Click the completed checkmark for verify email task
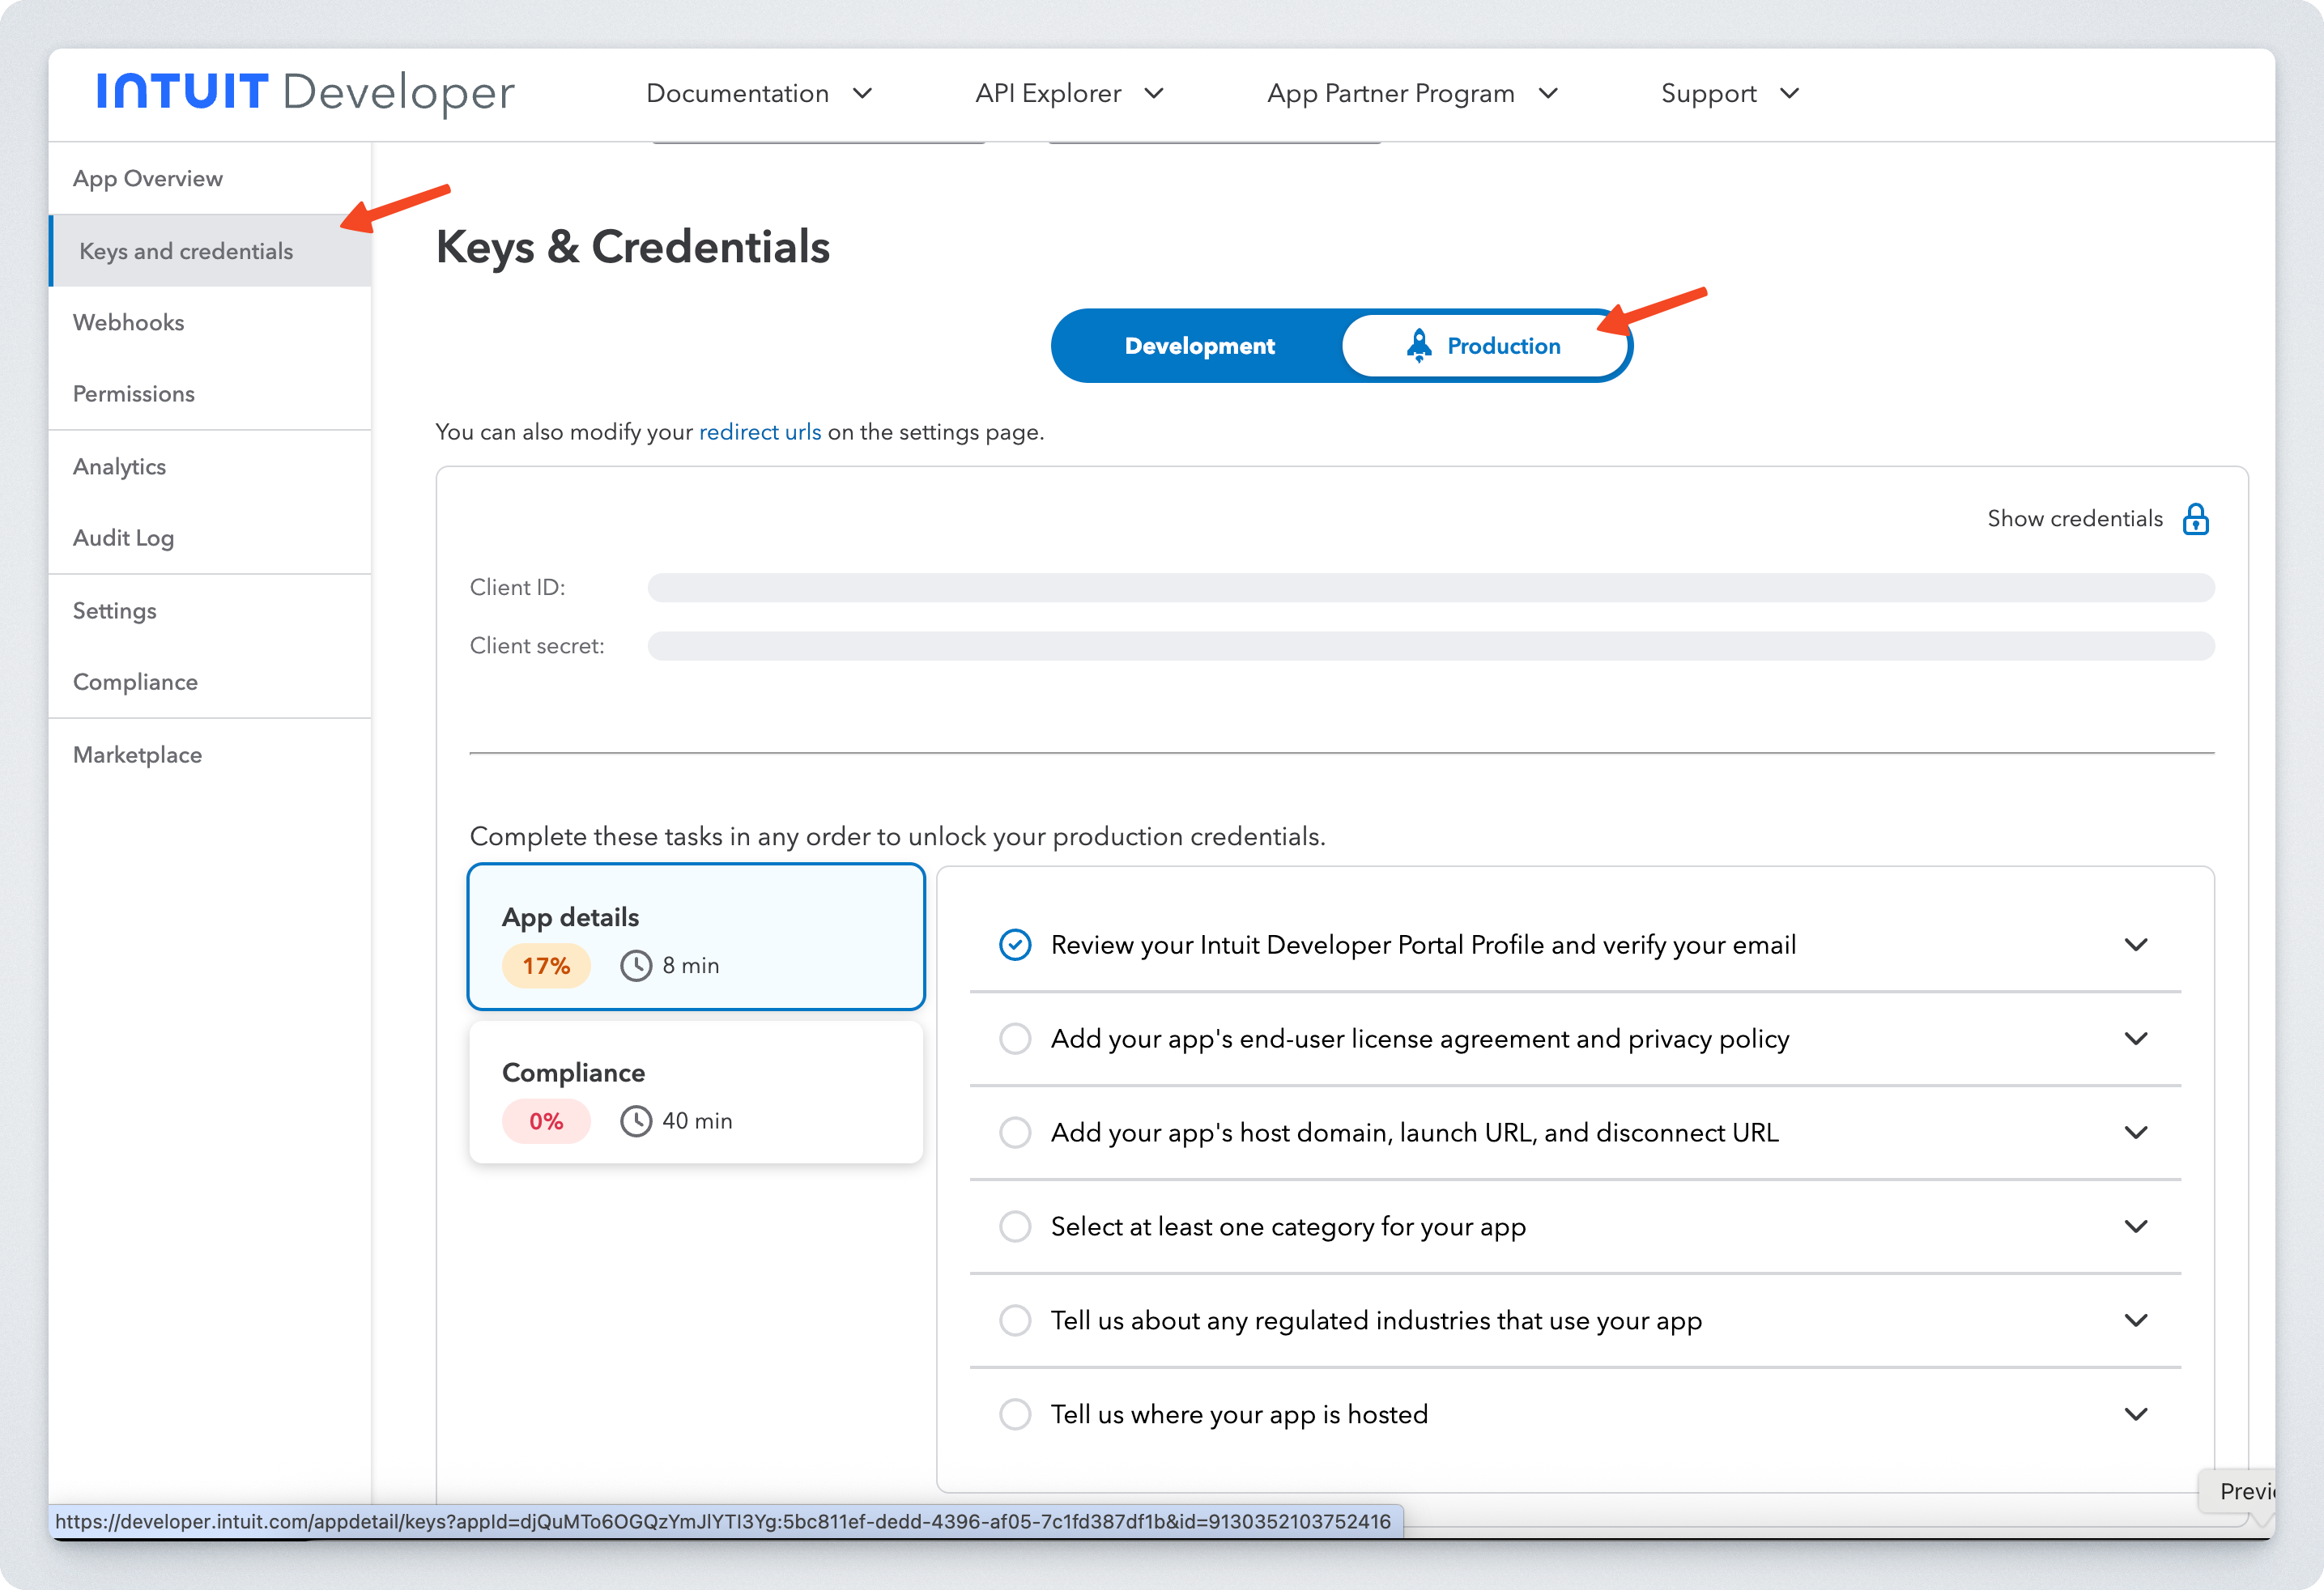Viewport: 2324px width, 1590px height. click(1015, 945)
